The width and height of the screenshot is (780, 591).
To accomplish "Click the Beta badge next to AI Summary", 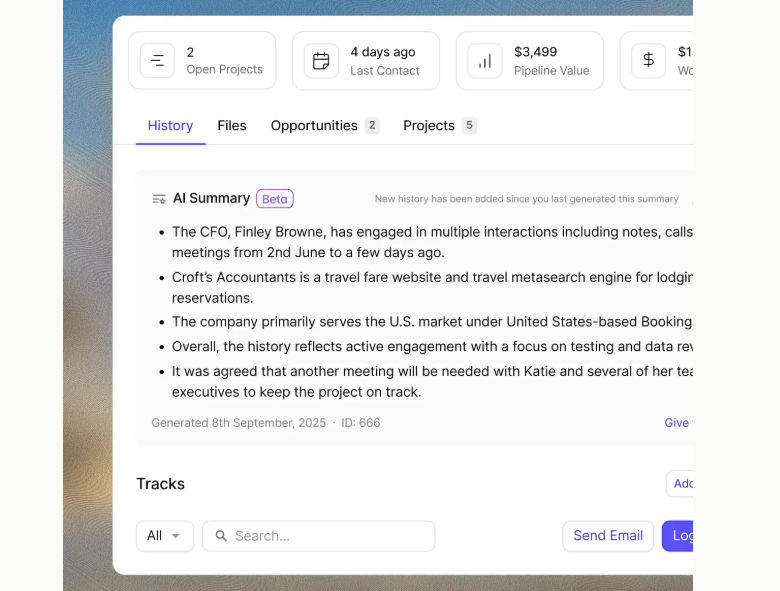I will [x=275, y=199].
